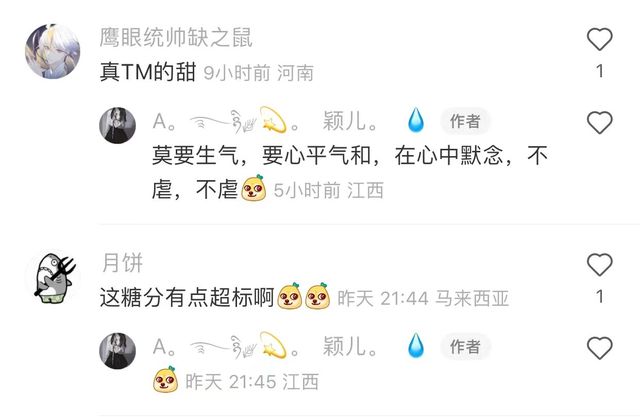Image resolution: width=640 pixels, height=417 pixels.
Task: Open 鹰眼统帅缺之鼠's profile avatar
Action: click(x=53, y=51)
